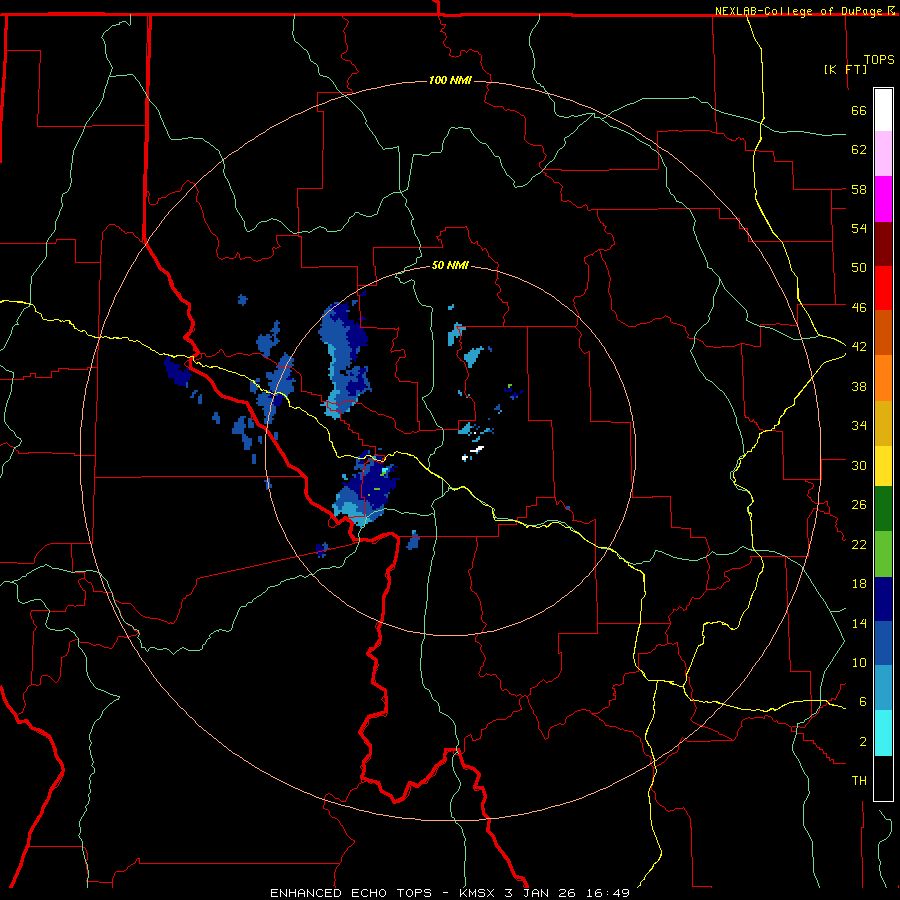900x900 pixels.
Task: Click the 58 legend value
Action: (x=859, y=189)
